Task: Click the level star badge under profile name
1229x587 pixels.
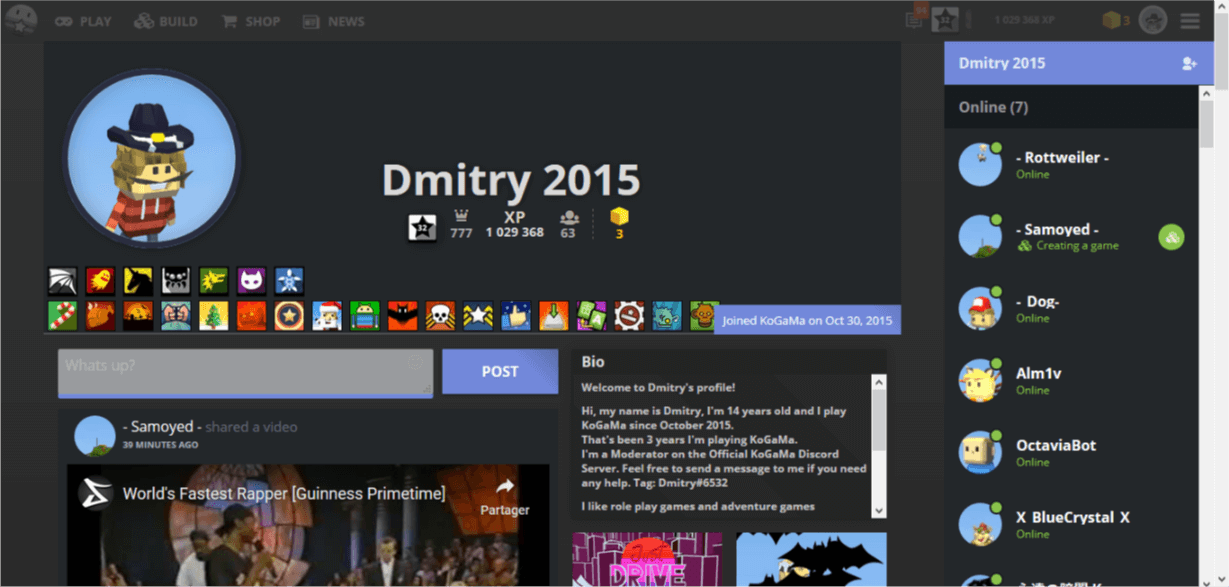Action: pyautogui.click(x=422, y=227)
